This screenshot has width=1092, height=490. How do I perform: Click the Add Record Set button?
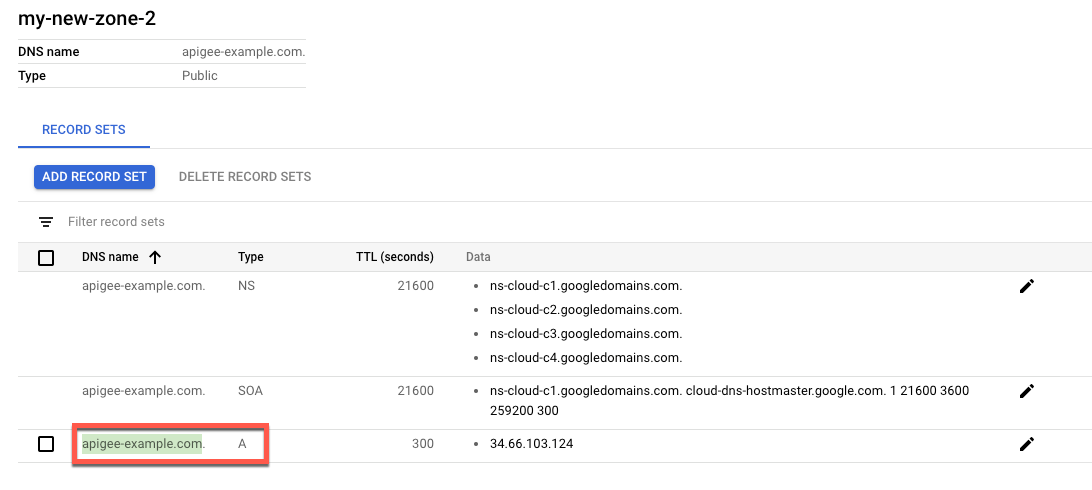(x=94, y=177)
